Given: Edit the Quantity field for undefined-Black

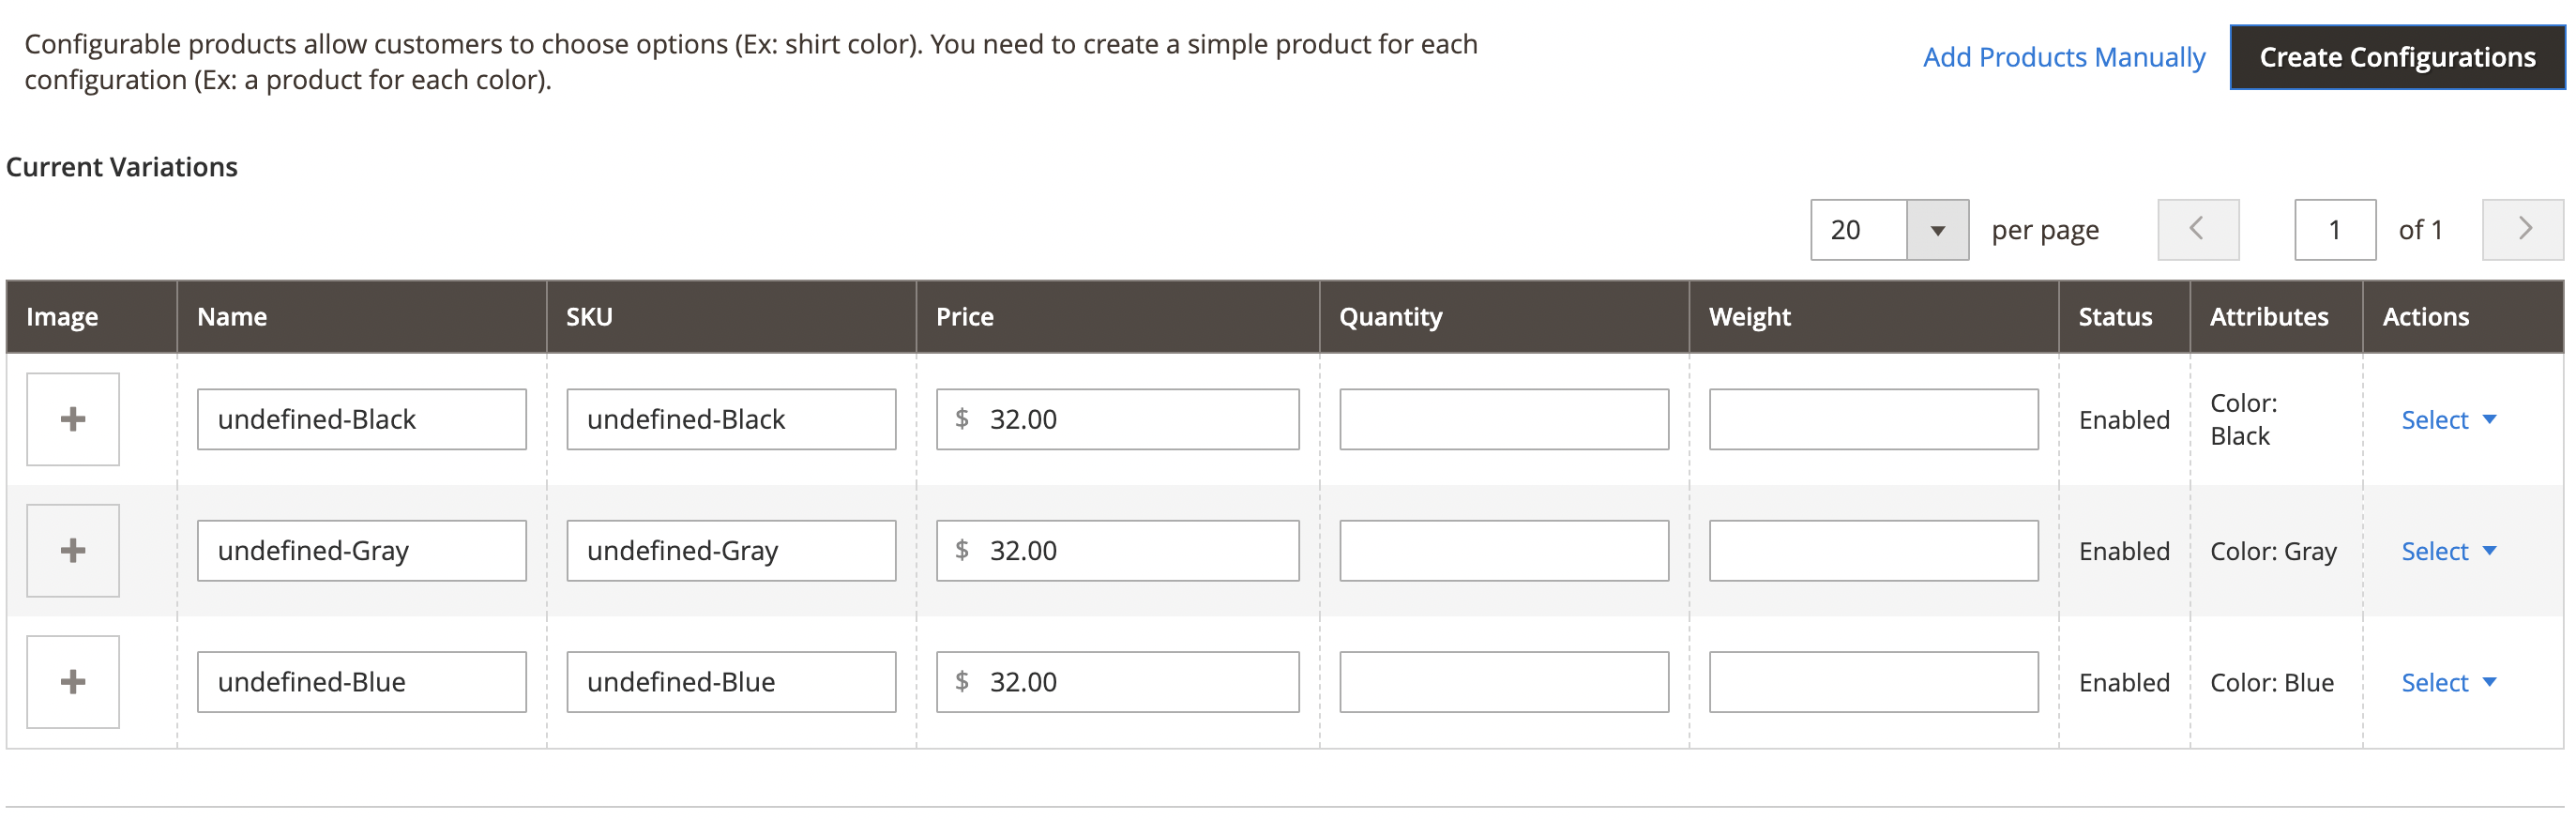Looking at the screenshot, I should (x=1503, y=419).
